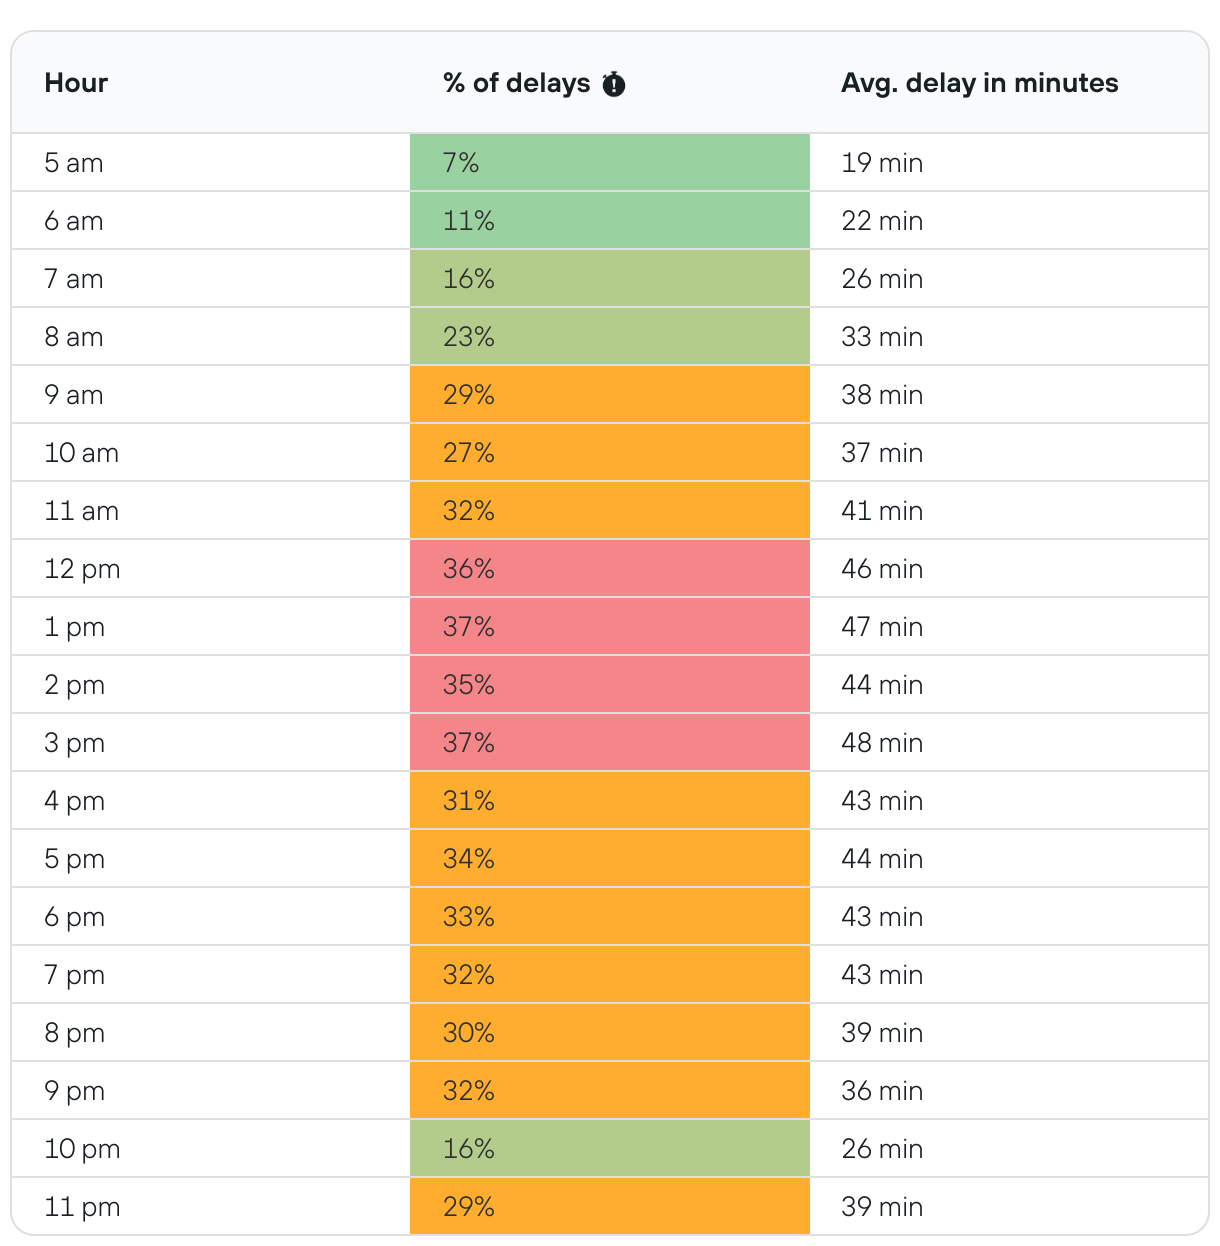This screenshot has width=1220, height=1246.
Task: Click the 41 min average delay value
Action: 882,511
